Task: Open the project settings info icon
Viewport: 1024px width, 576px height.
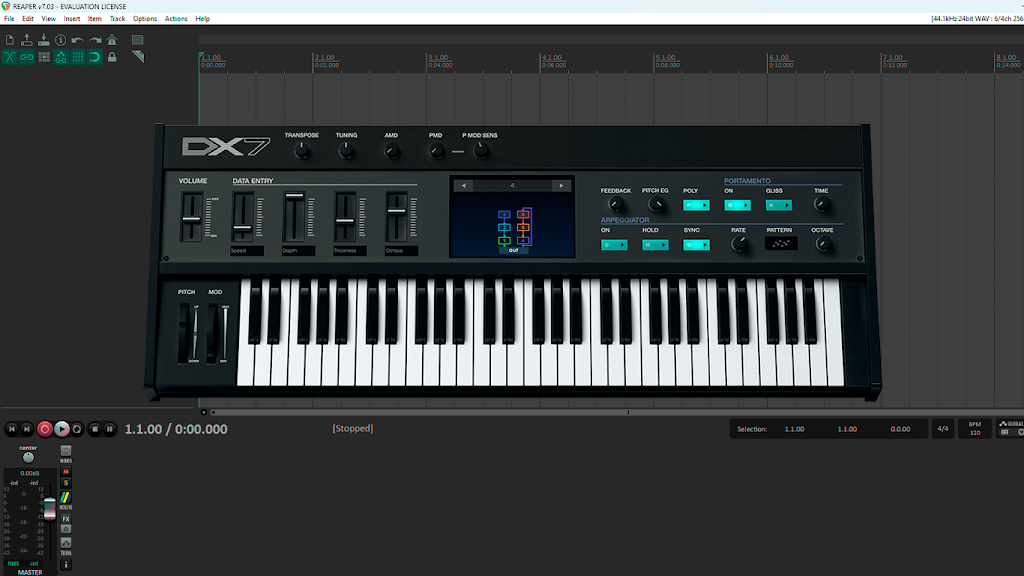Action: 61,40
